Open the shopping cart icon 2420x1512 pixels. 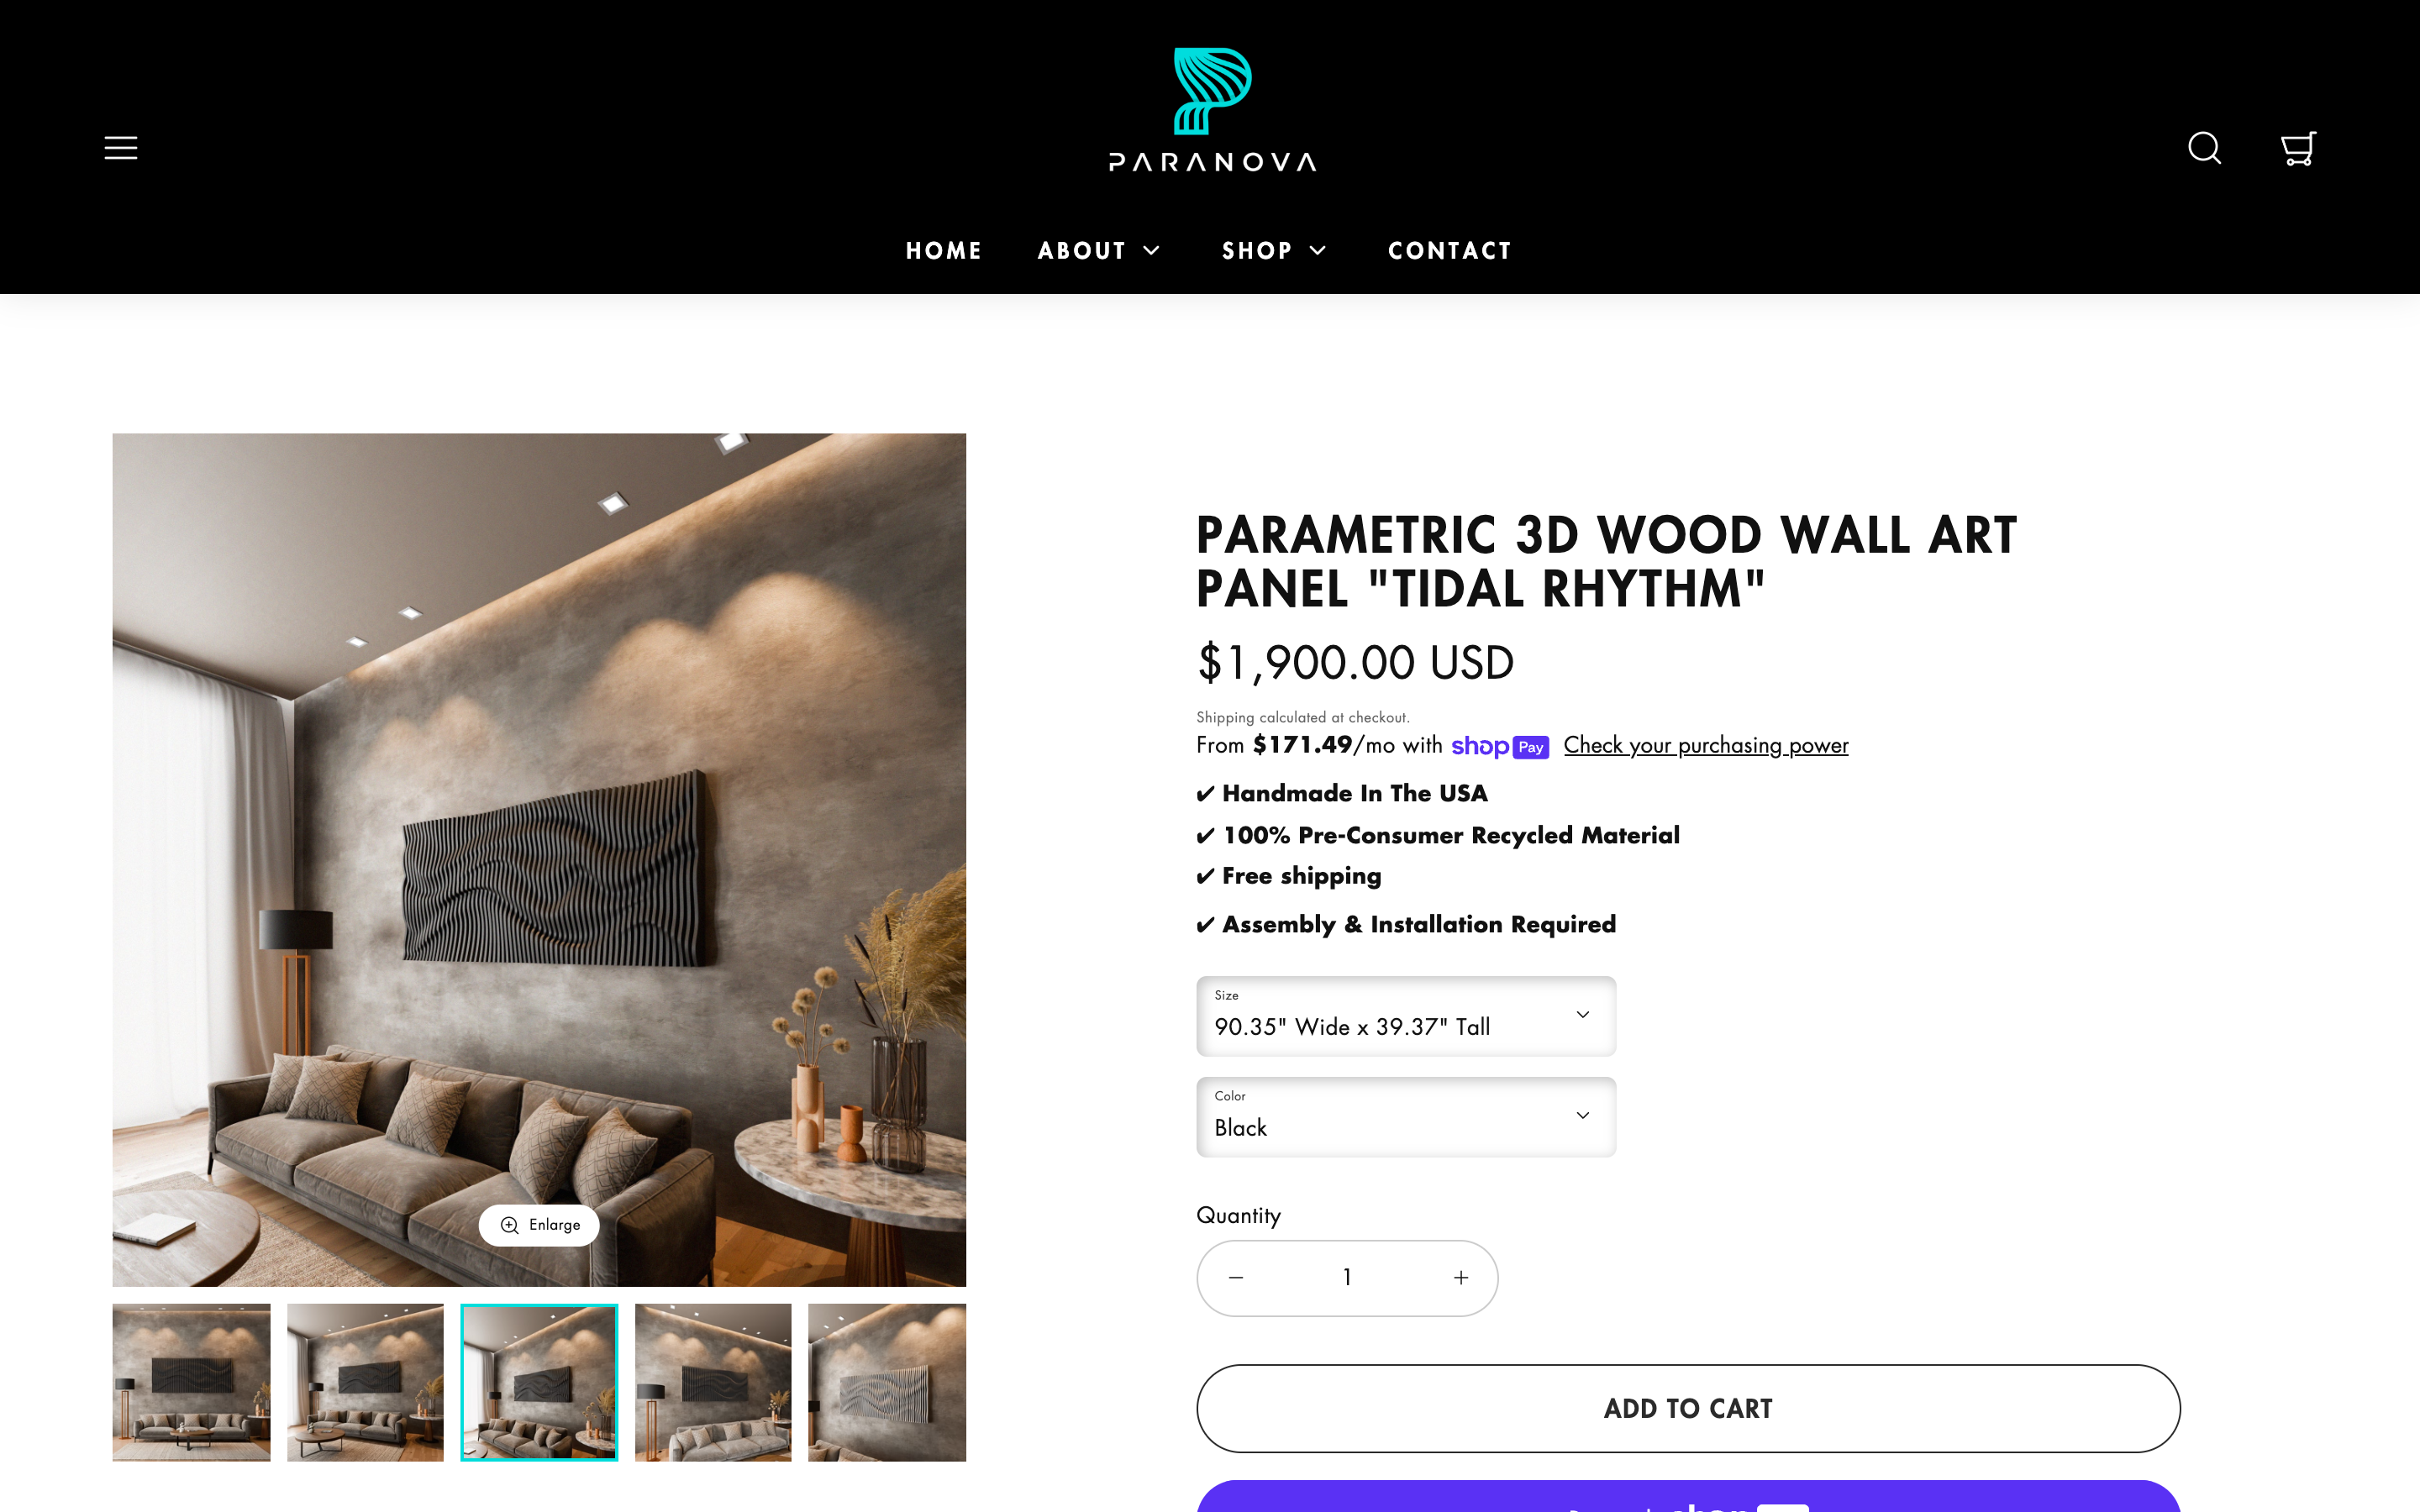coord(2298,148)
